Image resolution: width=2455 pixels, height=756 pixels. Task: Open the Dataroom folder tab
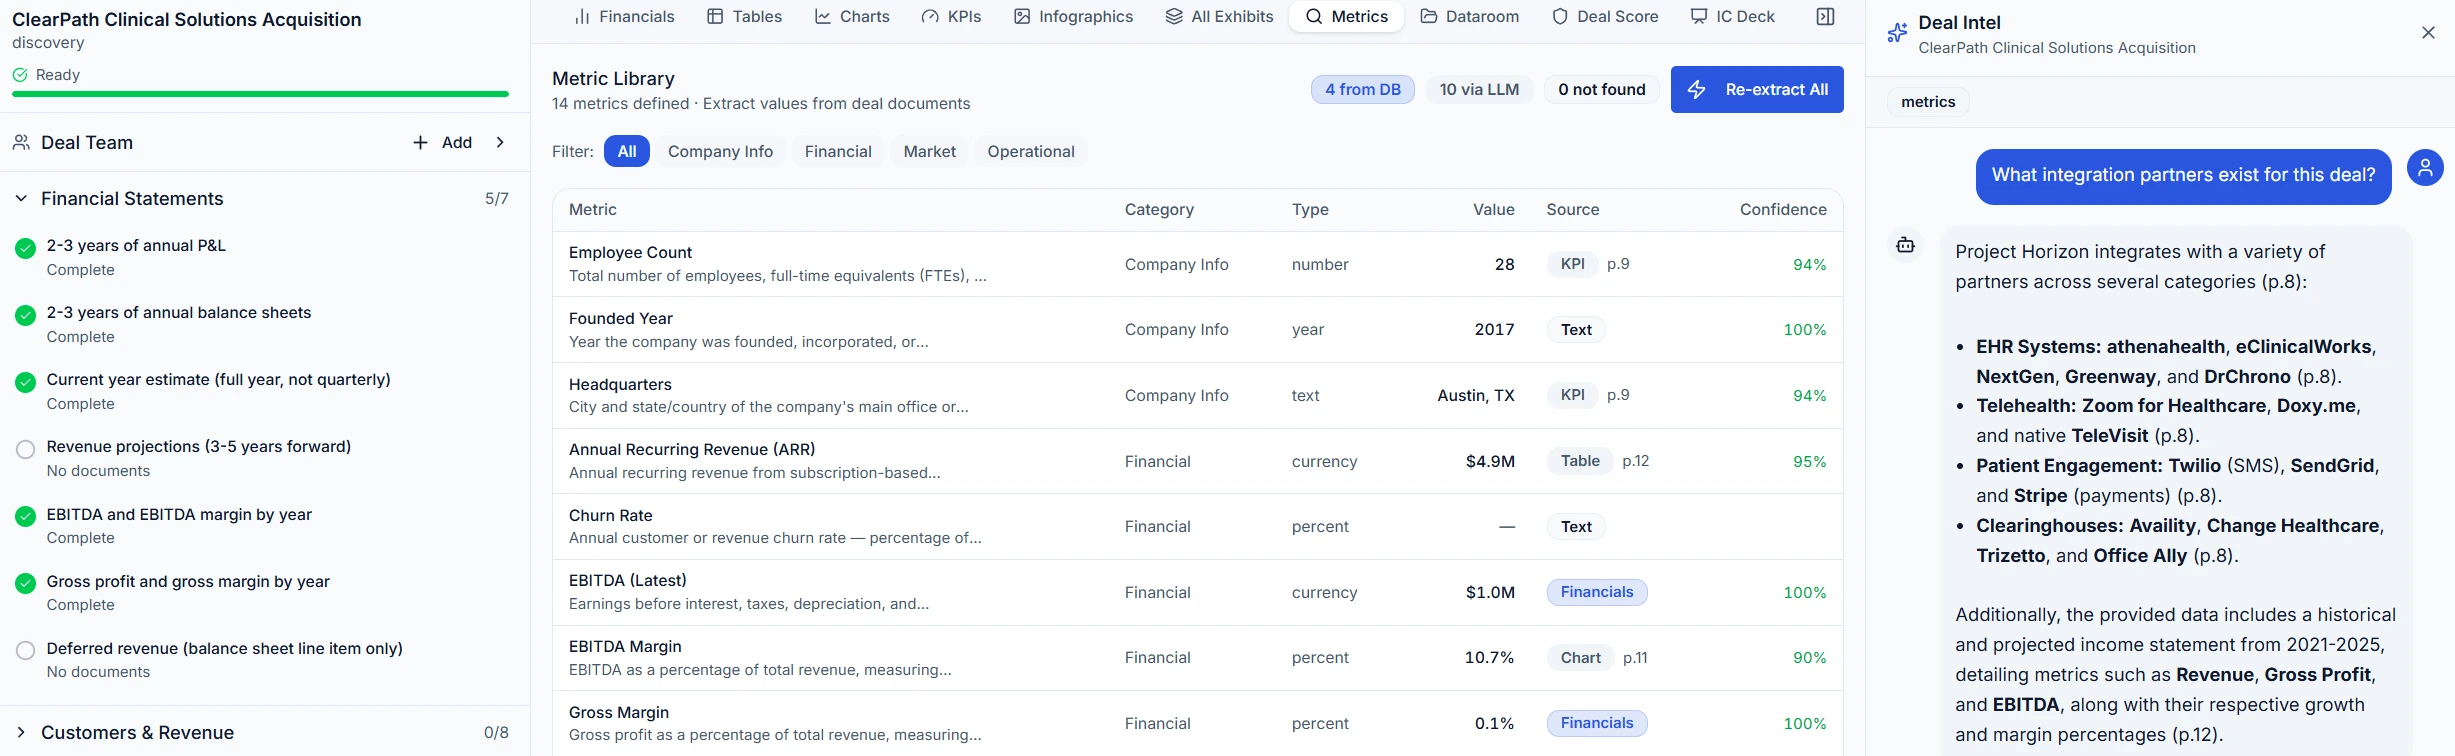(x=1469, y=17)
